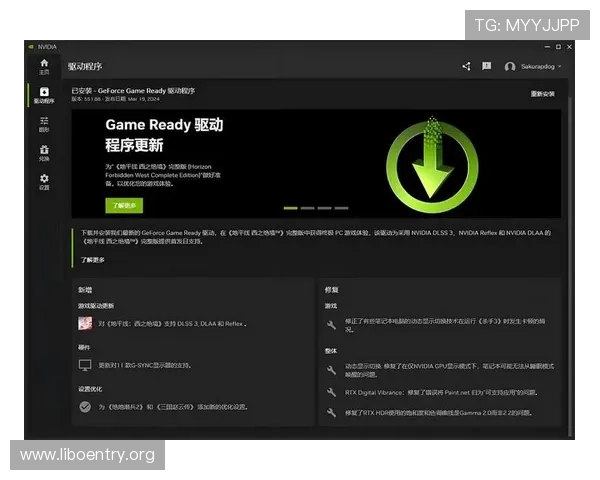
Task: Select the DLSS 3, DLAA and Reflex text
Action: tap(172, 324)
